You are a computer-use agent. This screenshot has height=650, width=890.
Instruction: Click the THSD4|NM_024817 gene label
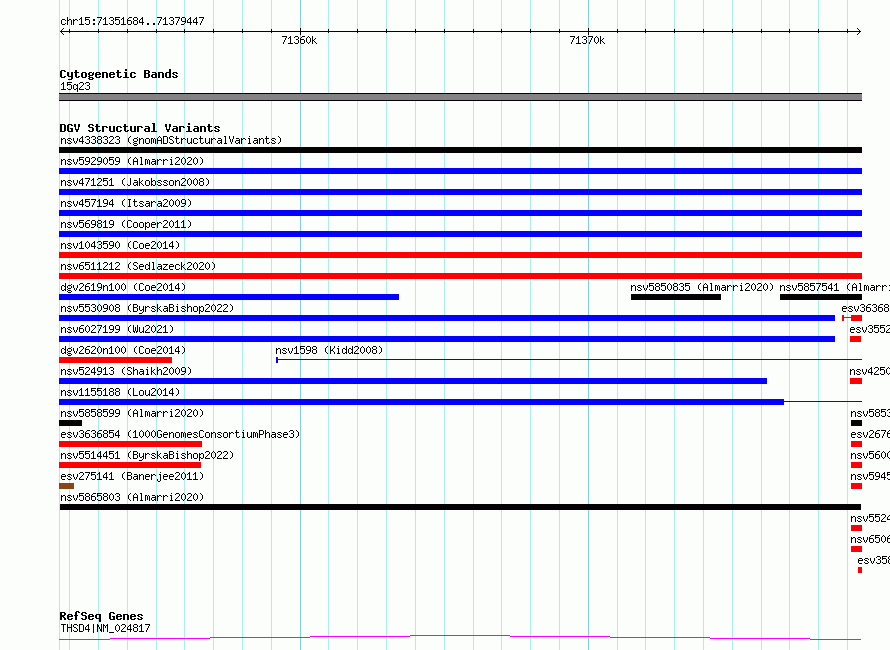tap(105, 628)
